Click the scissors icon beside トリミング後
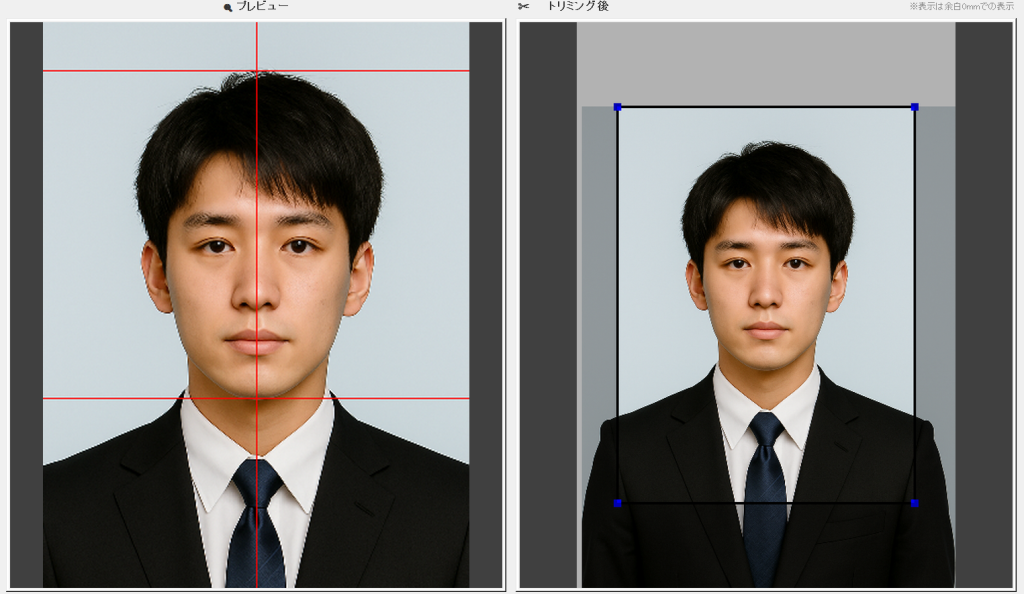Viewport: 1024px width, 594px height. [523, 7]
